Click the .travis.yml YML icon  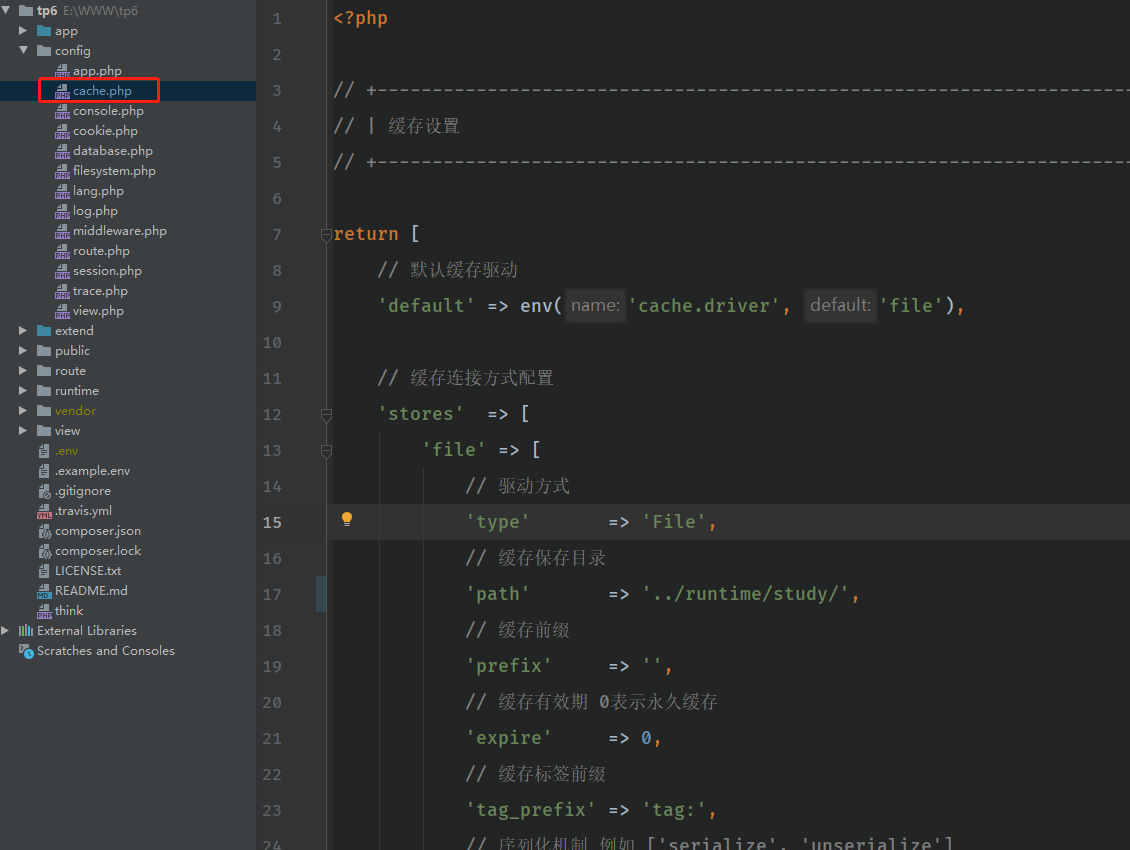pos(44,511)
